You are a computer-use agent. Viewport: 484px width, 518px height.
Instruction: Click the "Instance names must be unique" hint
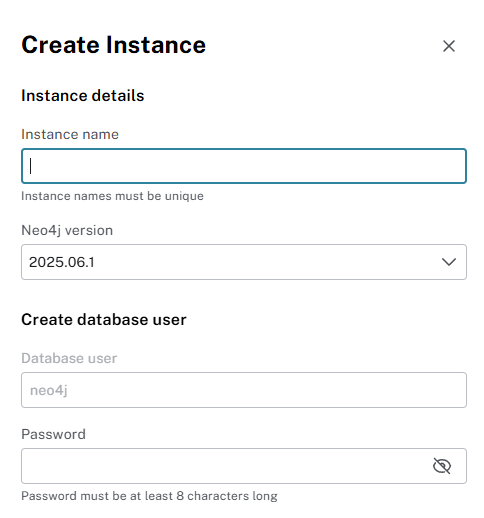(x=112, y=196)
